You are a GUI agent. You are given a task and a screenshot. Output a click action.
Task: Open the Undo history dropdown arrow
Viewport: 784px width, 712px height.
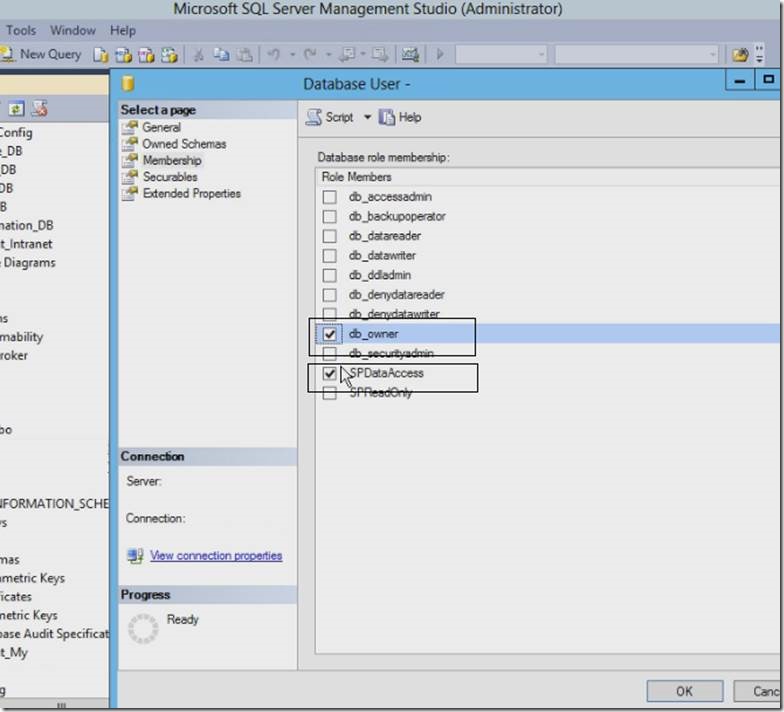coord(292,54)
